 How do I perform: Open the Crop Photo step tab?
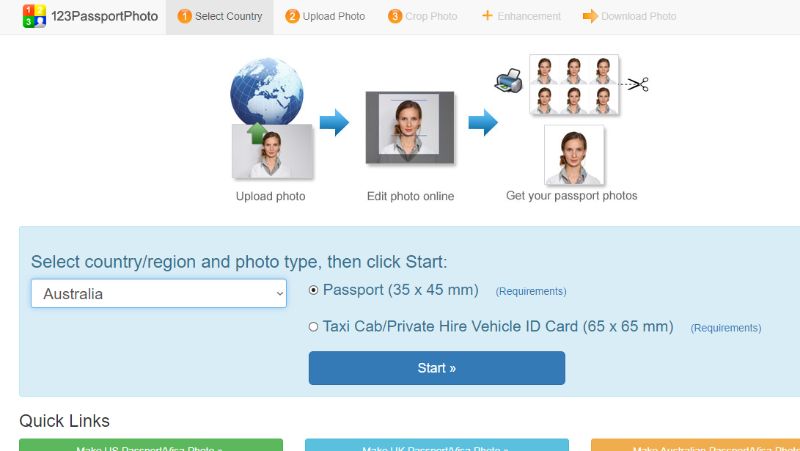[x=422, y=16]
